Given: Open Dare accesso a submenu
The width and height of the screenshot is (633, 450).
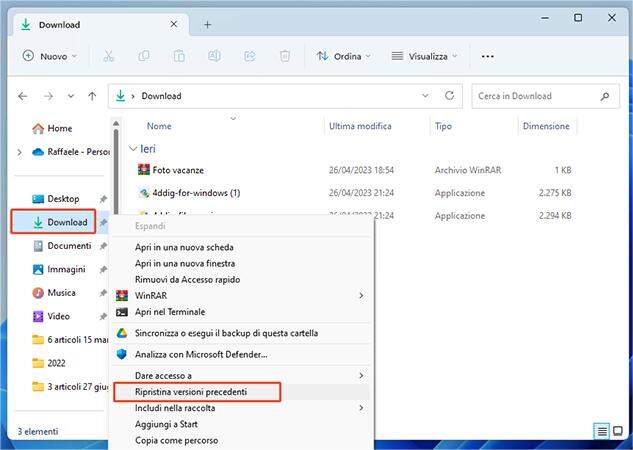Looking at the screenshot, I should pos(361,375).
